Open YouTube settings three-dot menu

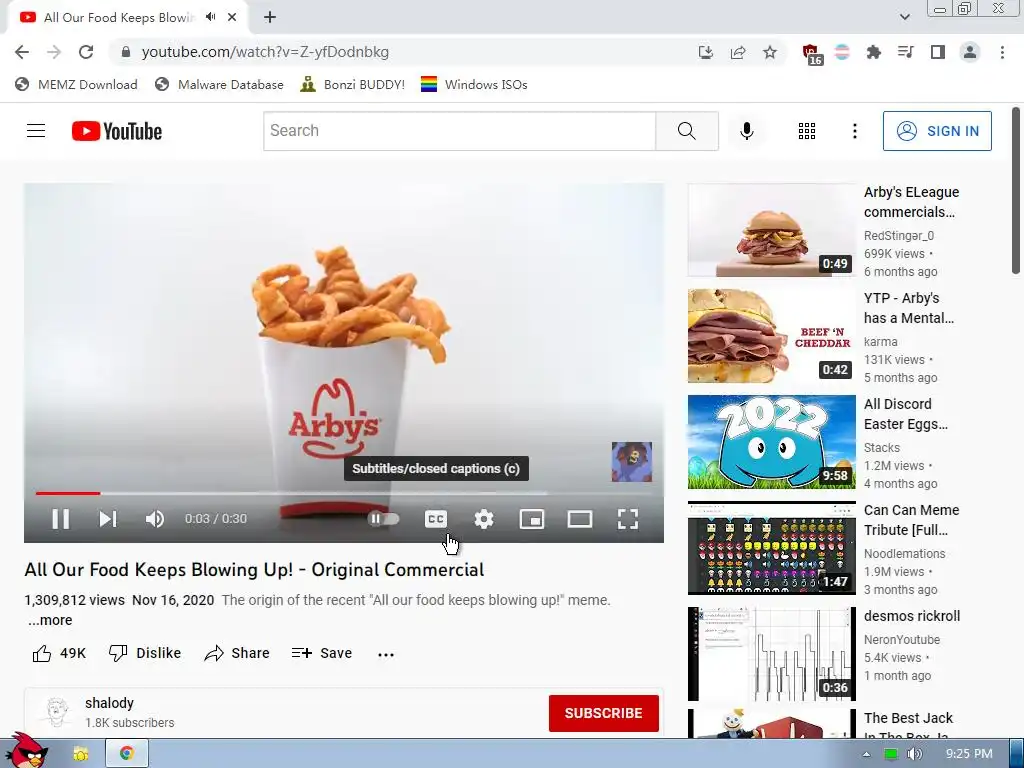point(854,131)
